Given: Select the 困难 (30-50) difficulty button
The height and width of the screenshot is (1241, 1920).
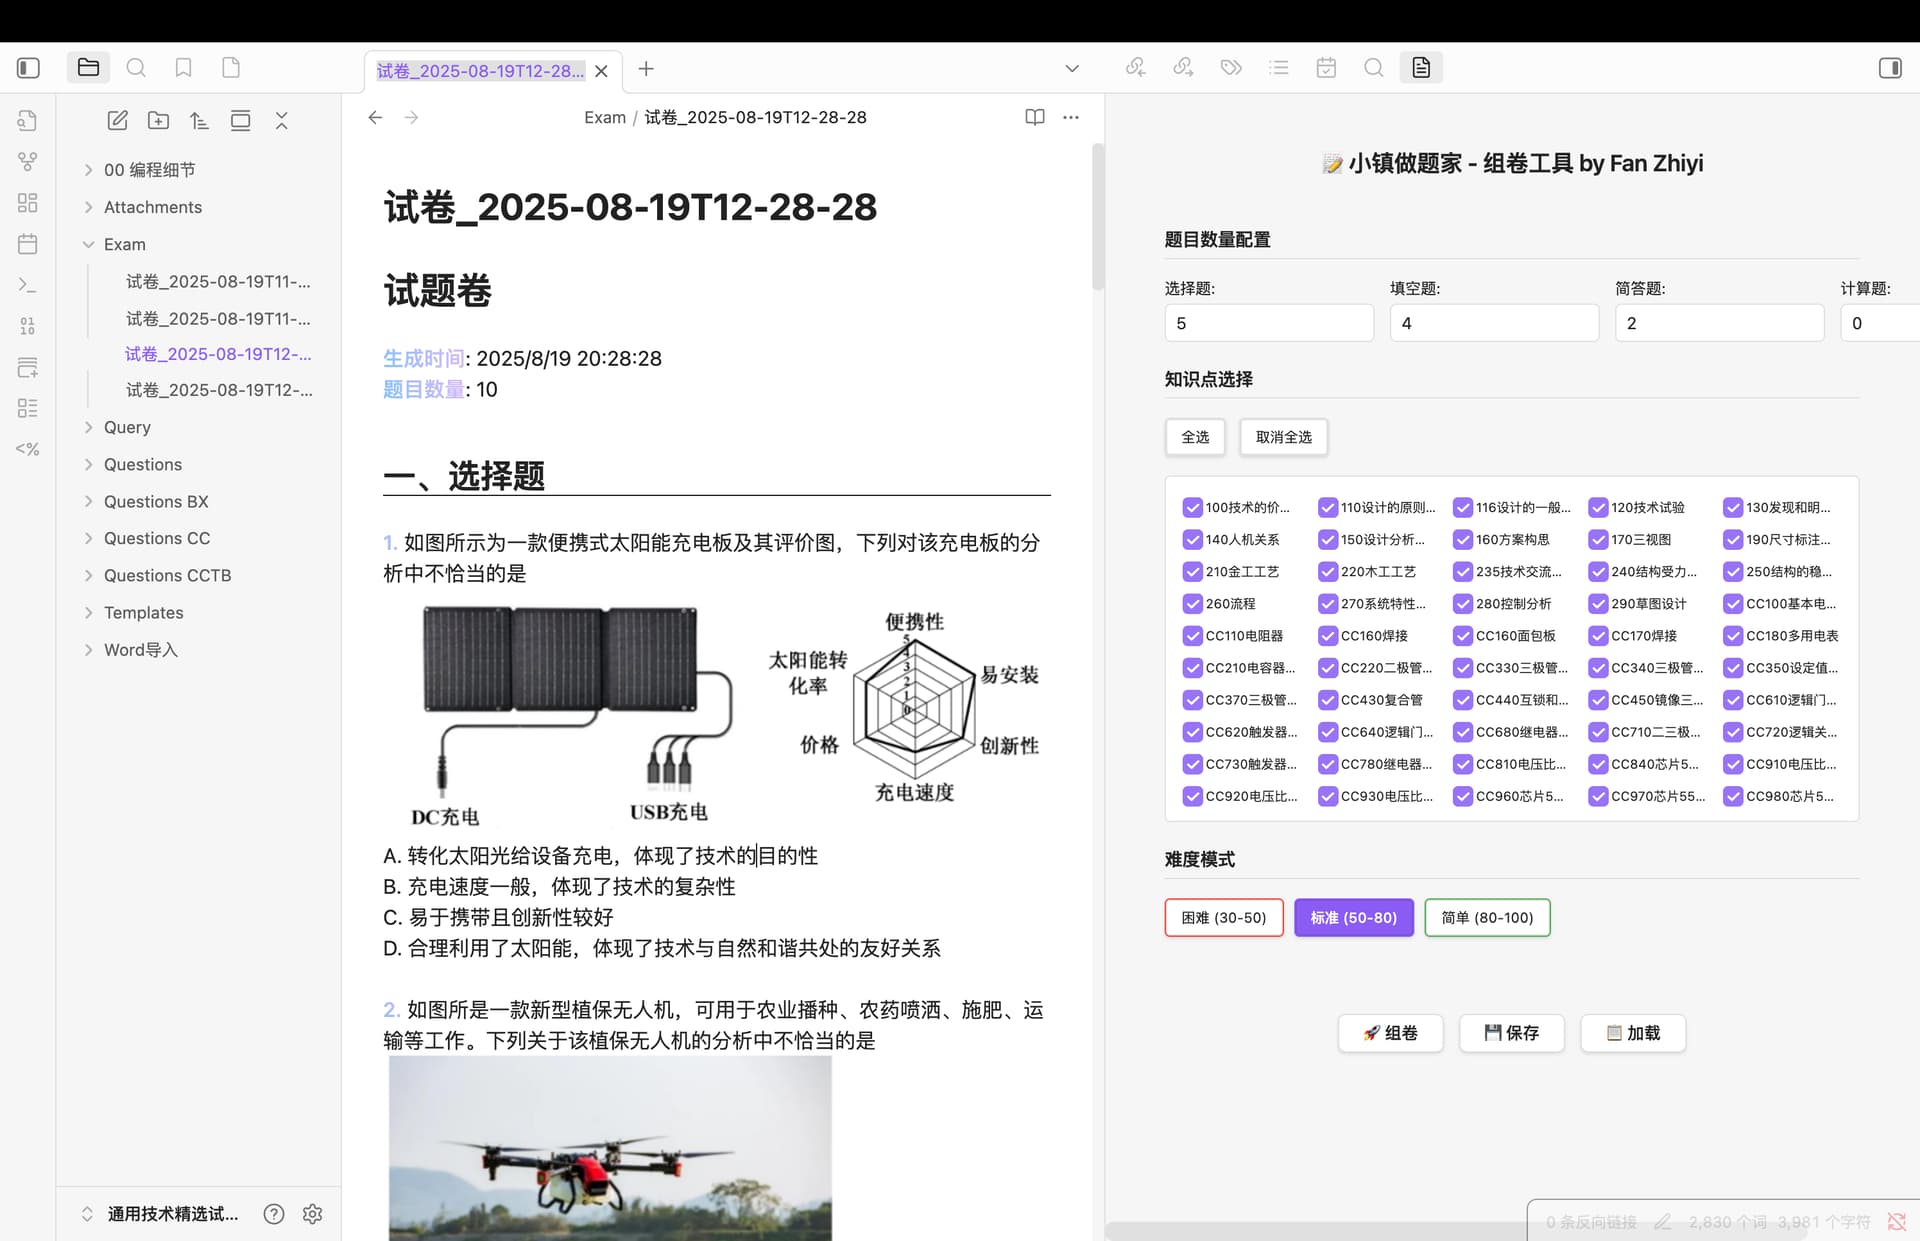Looking at the screenshot, I should click(1224, 918).
